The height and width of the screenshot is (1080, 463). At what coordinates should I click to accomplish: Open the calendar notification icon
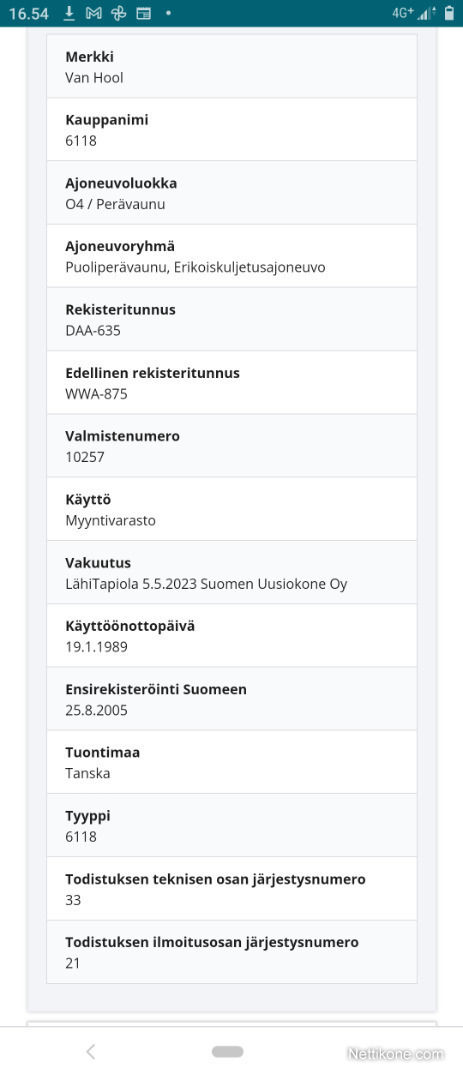coord(143,13)
